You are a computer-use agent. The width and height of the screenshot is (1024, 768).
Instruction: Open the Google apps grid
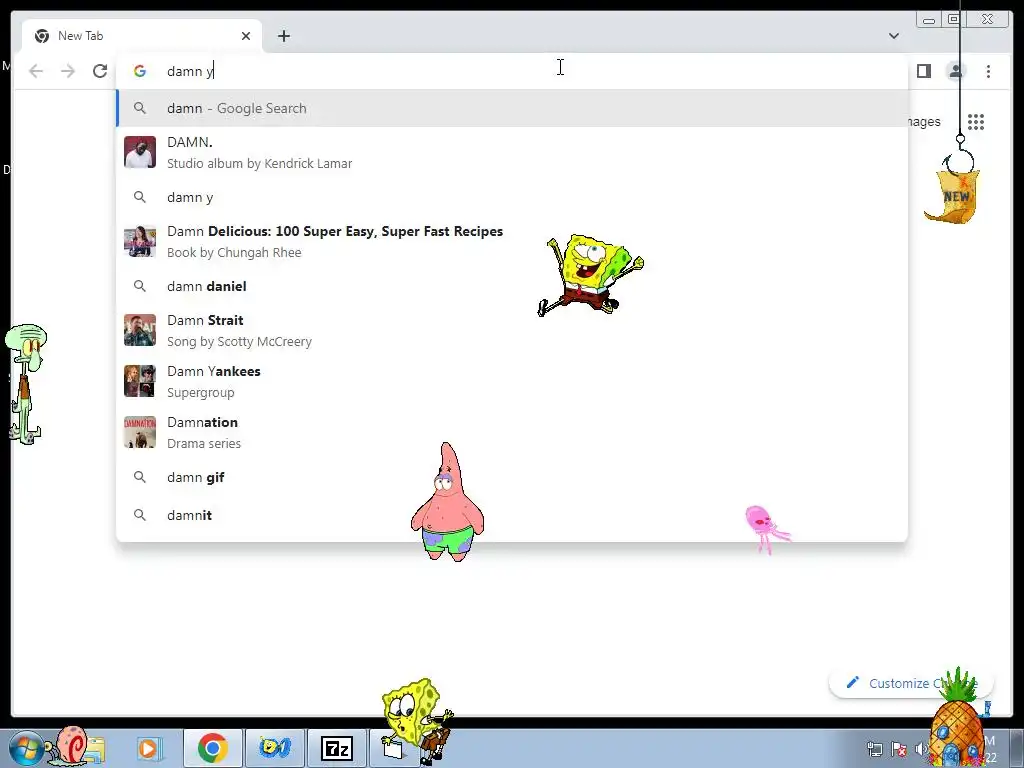pyautogui.click(x=976, y=122)
